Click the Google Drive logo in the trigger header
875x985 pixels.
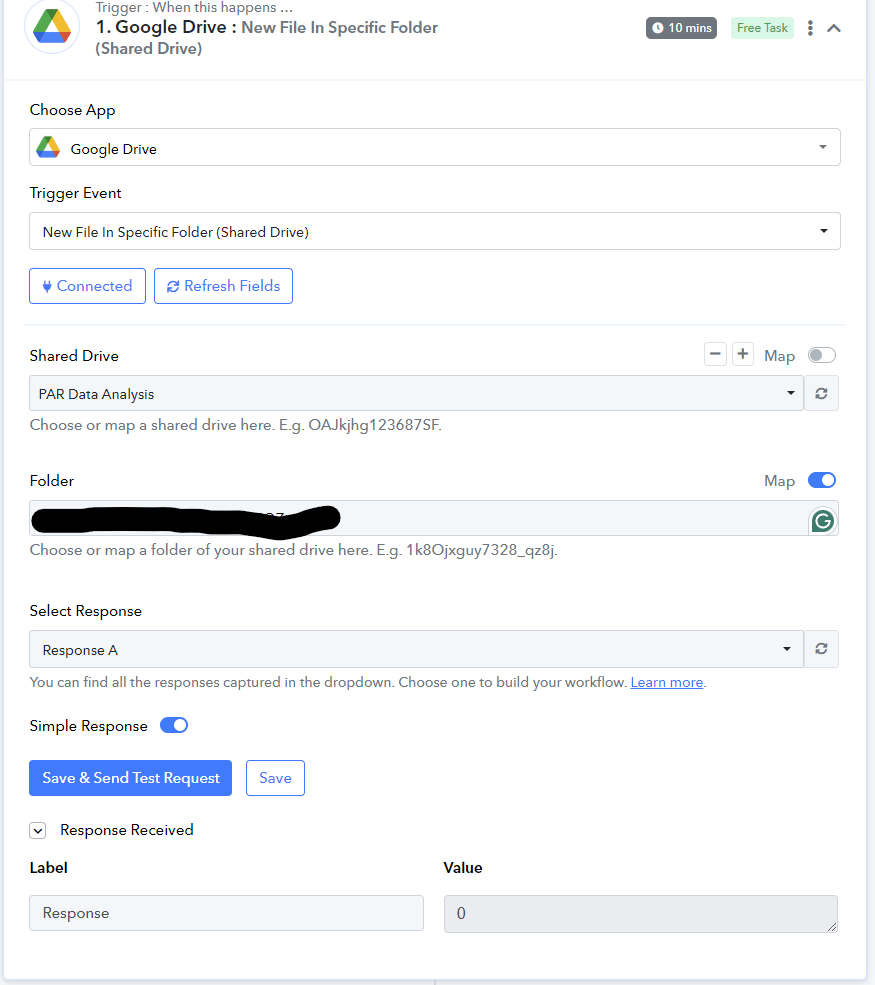coord(52,26)
